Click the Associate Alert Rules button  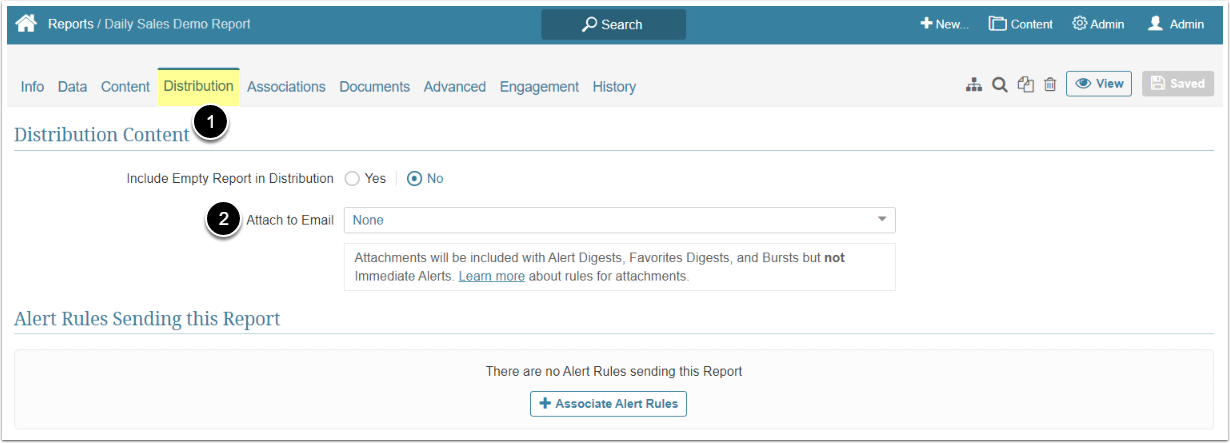(608, 404)
